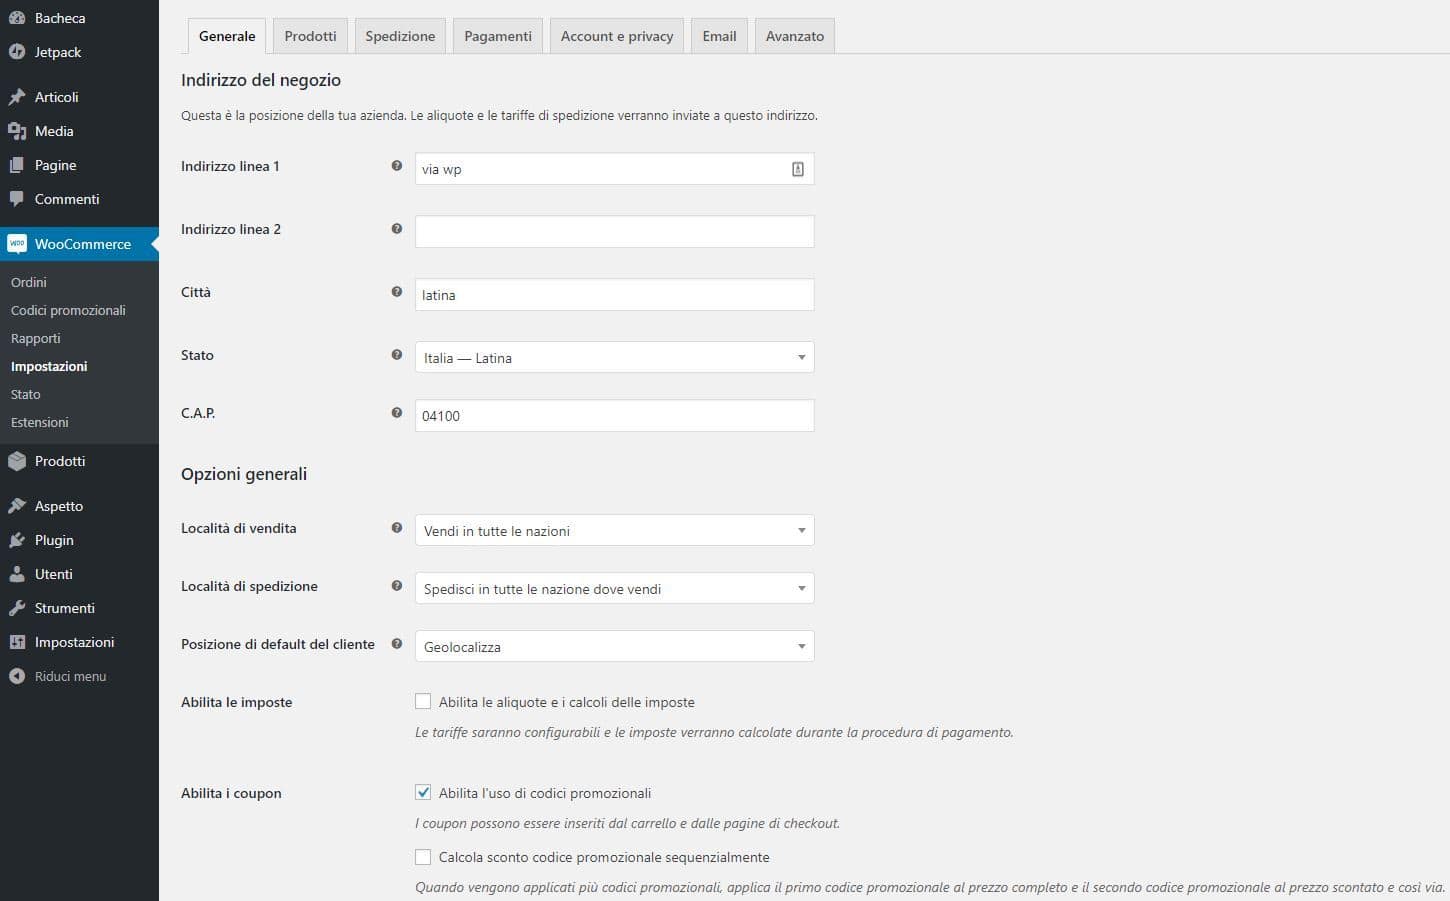Click the Riduci menu collapse arrow icon
This screenshot has height=901, width=1450.
[x=17, y=676]
